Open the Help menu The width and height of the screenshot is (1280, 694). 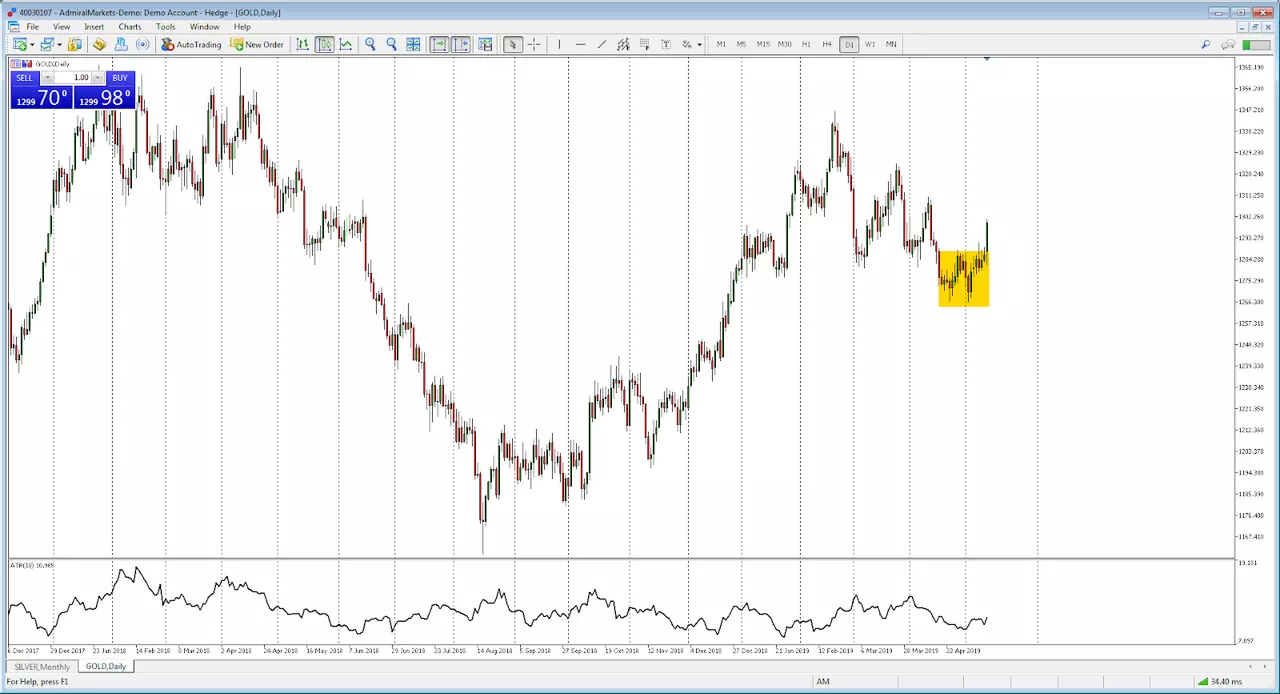coord(242,27)
